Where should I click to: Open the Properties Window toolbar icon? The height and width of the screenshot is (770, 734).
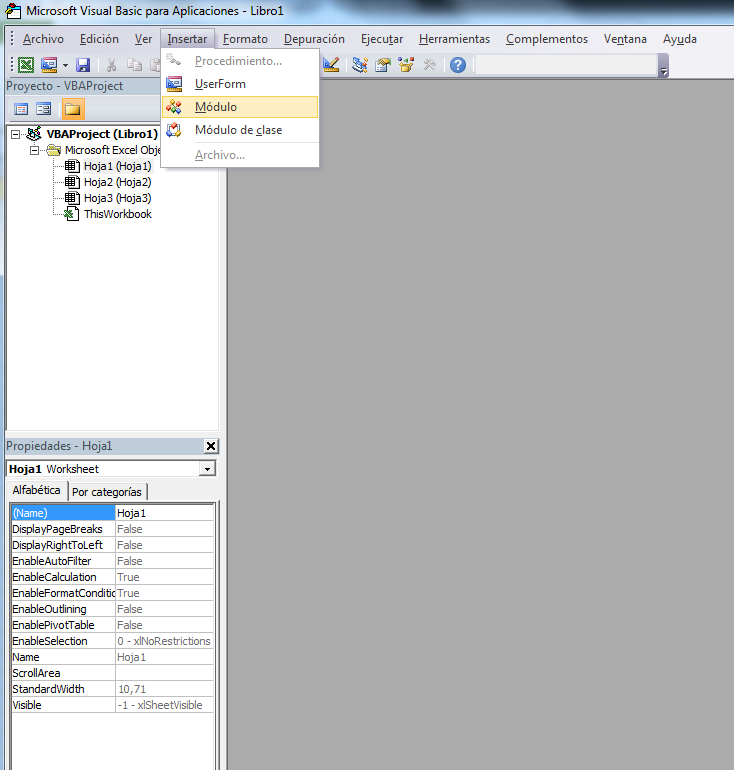(383, 65)
